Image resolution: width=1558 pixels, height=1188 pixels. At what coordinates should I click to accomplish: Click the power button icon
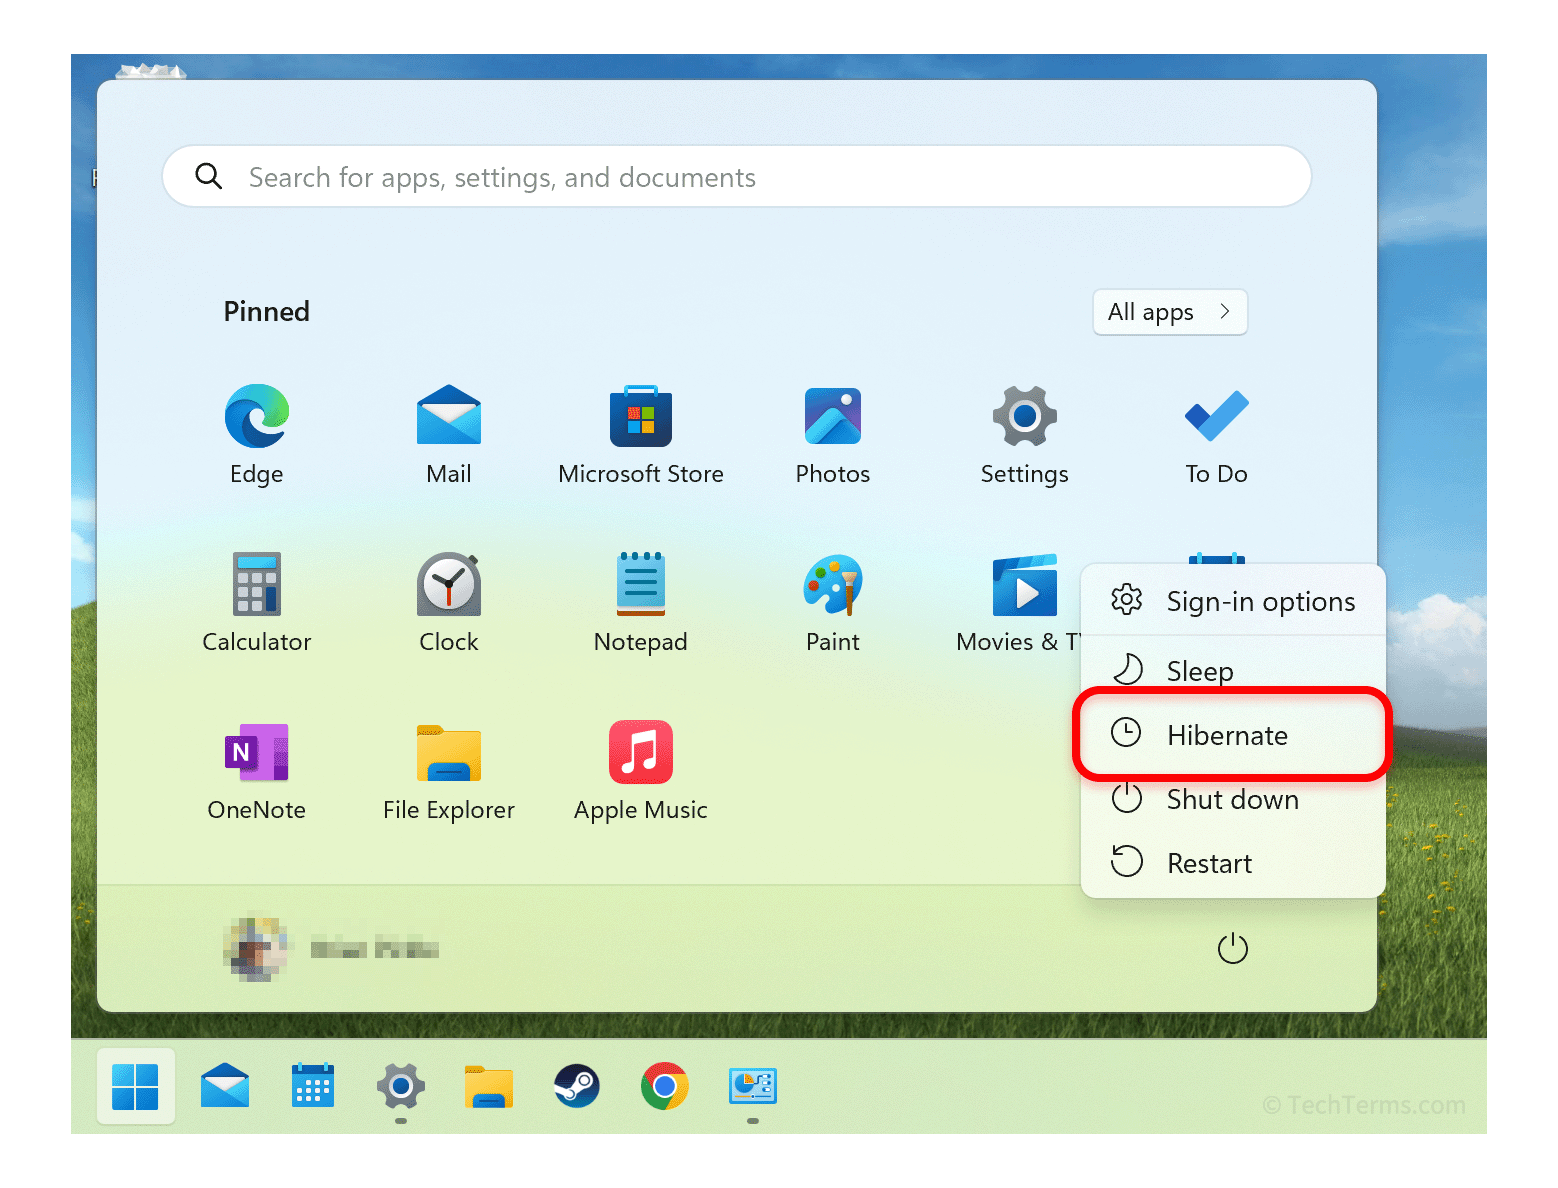(1233, 948)
